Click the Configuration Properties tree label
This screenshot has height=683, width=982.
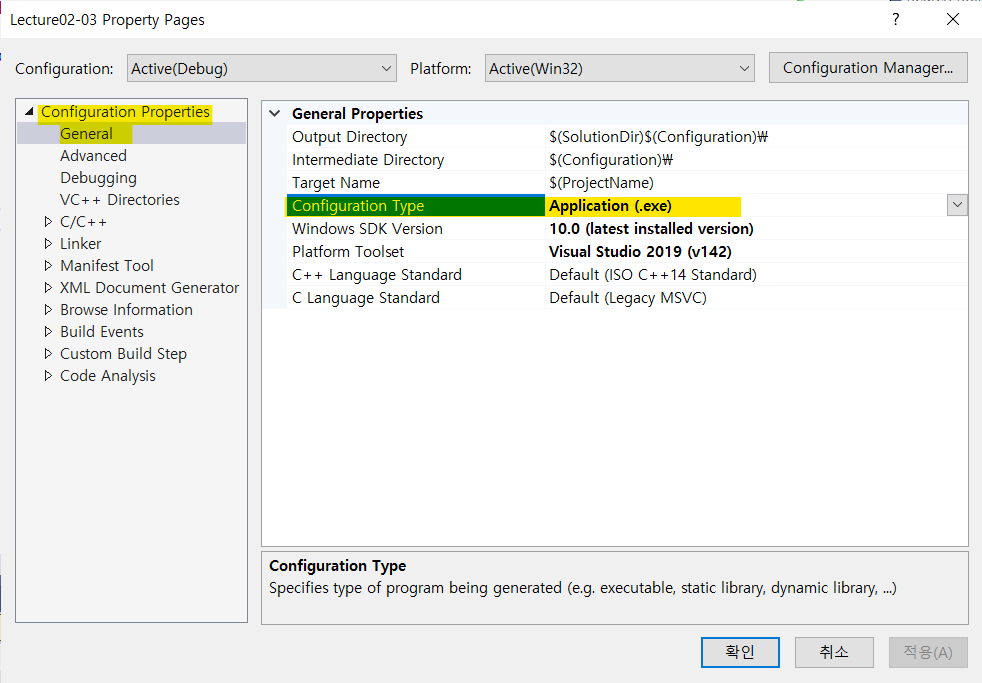point(125,111)
